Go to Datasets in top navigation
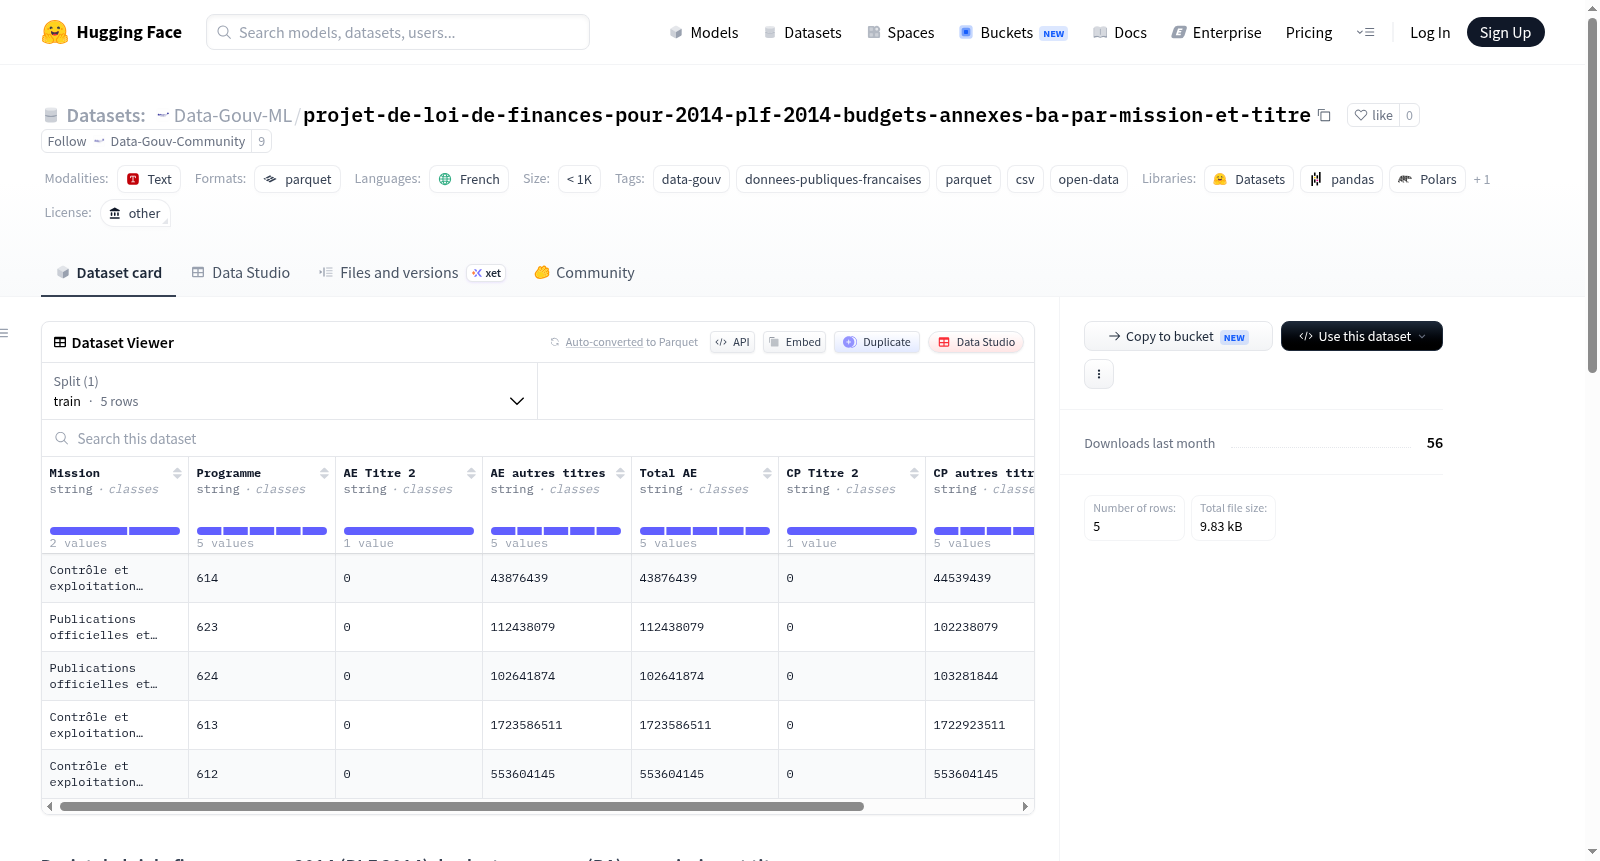 [802, 32]
